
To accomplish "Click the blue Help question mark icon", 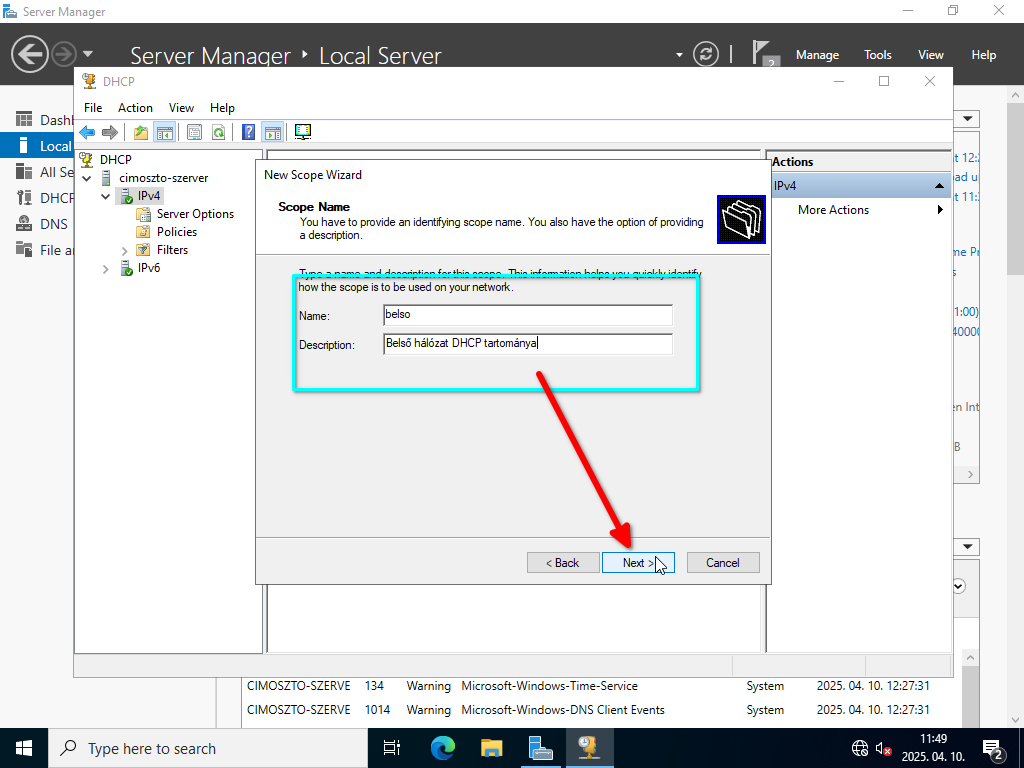I will [x=248, y=132].
